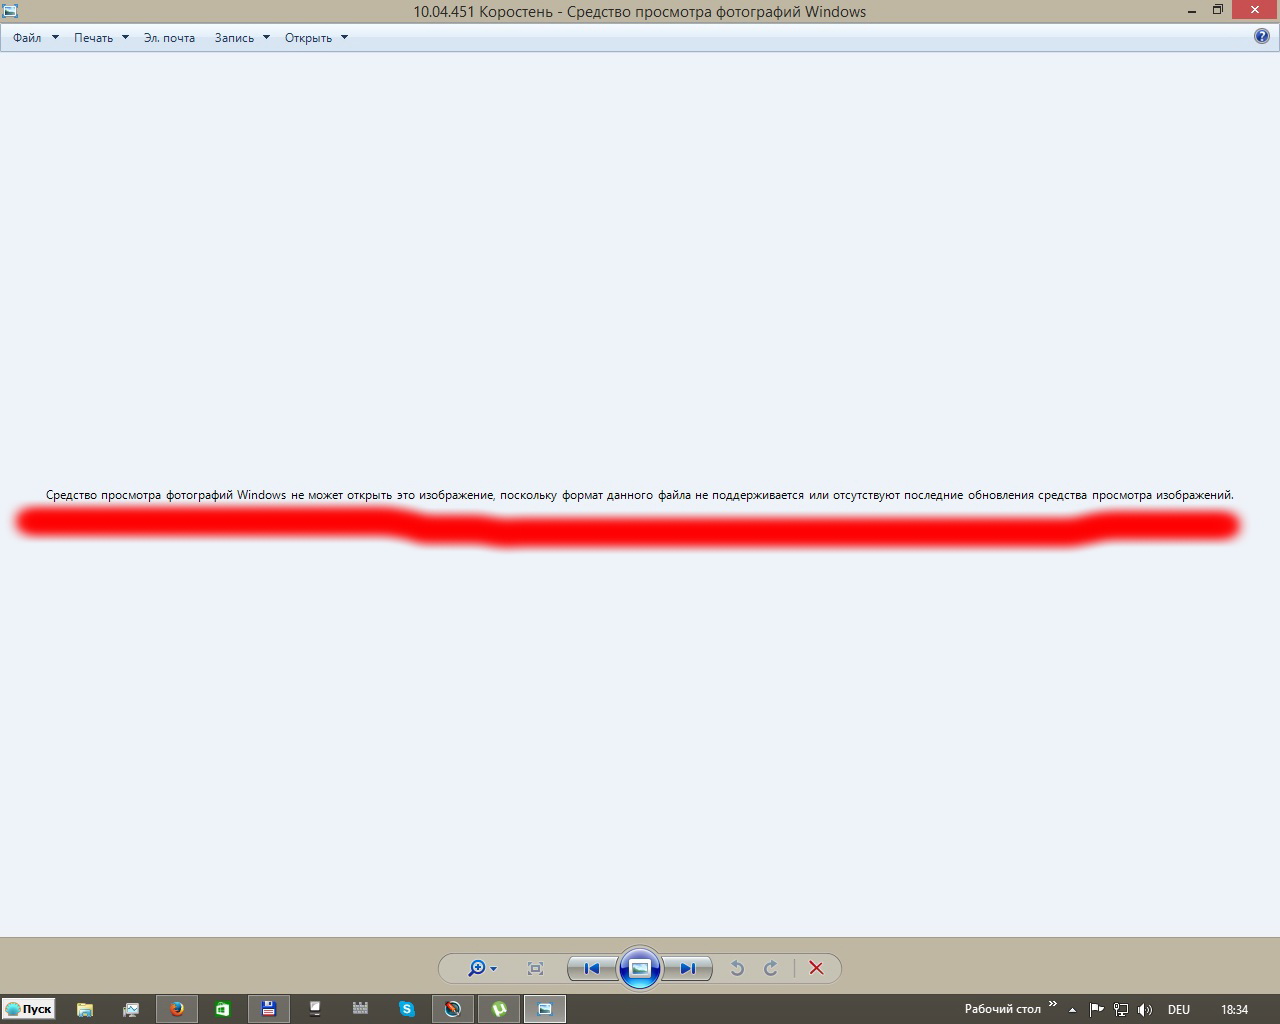Go to the next image

click(688, 968)
